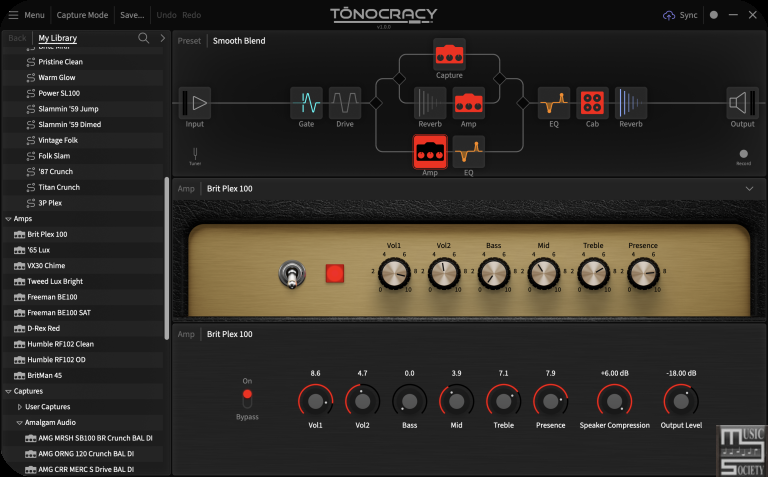768x477 pixels.
Task: Select the Cab block in signal chain
Action: tap(592, 103)
